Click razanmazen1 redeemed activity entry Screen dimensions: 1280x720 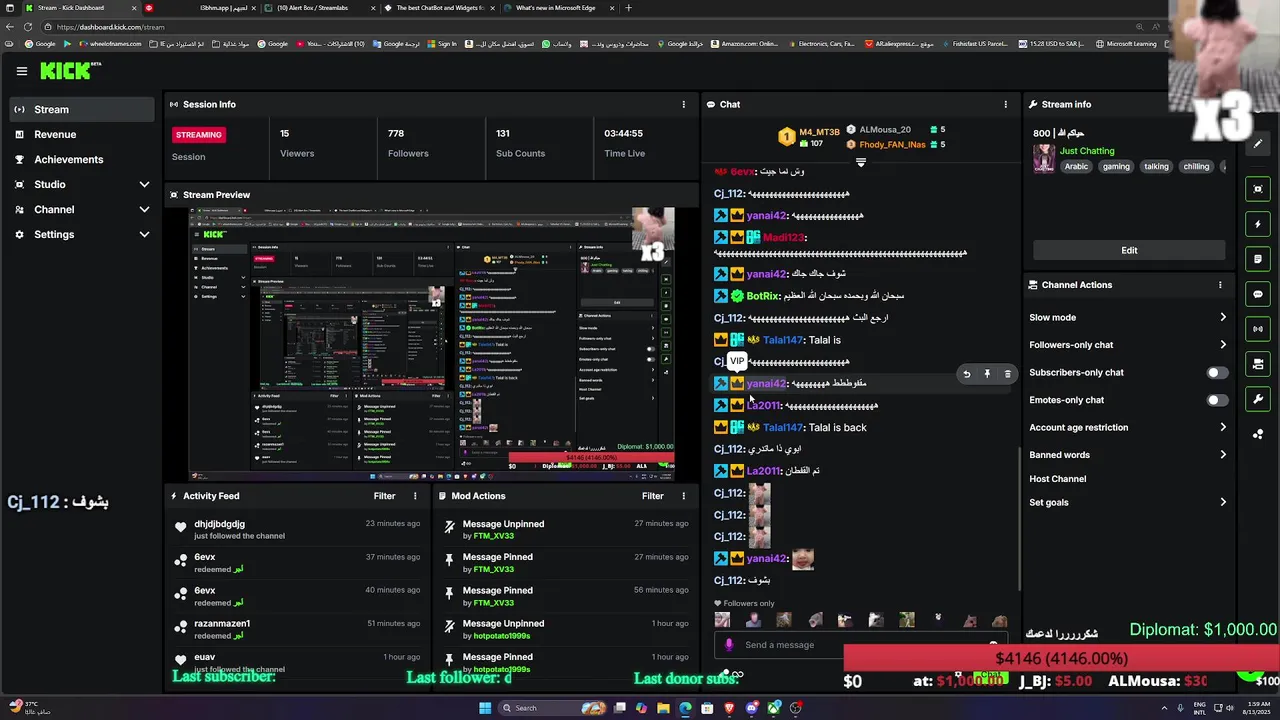[x=296, y=629]
